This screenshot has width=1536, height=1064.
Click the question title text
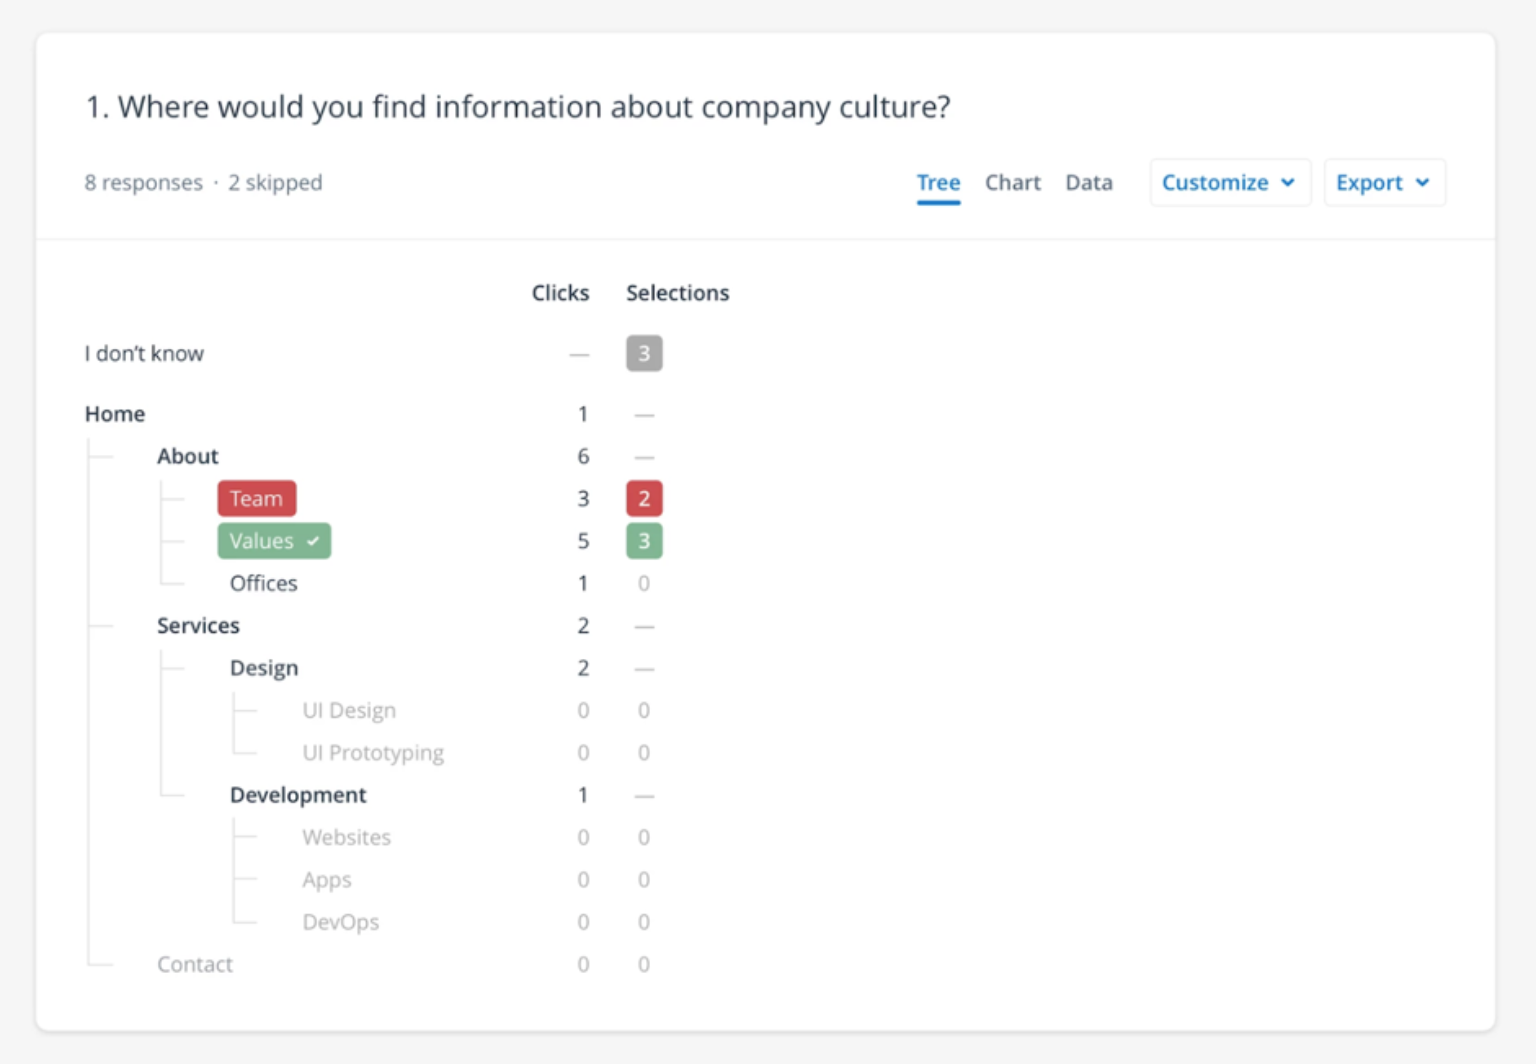click(518, 106)
